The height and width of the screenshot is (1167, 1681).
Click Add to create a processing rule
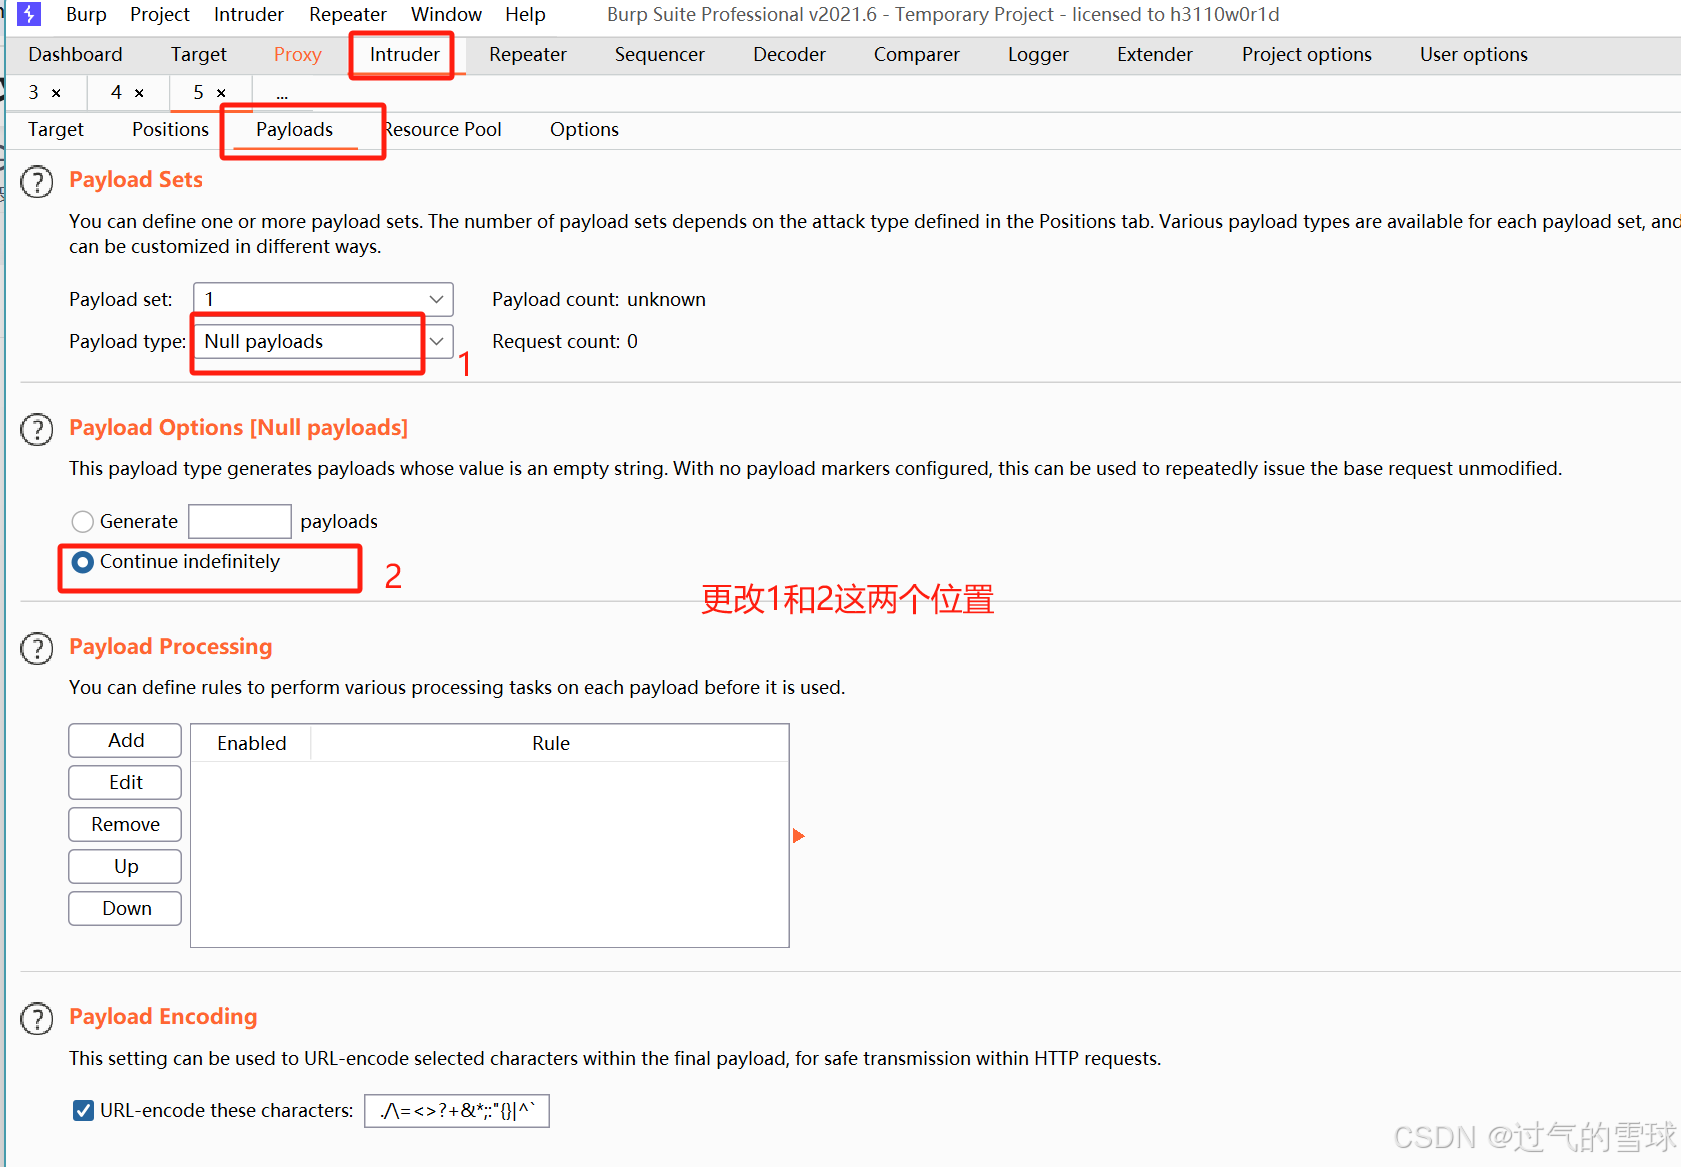point(124,740)
